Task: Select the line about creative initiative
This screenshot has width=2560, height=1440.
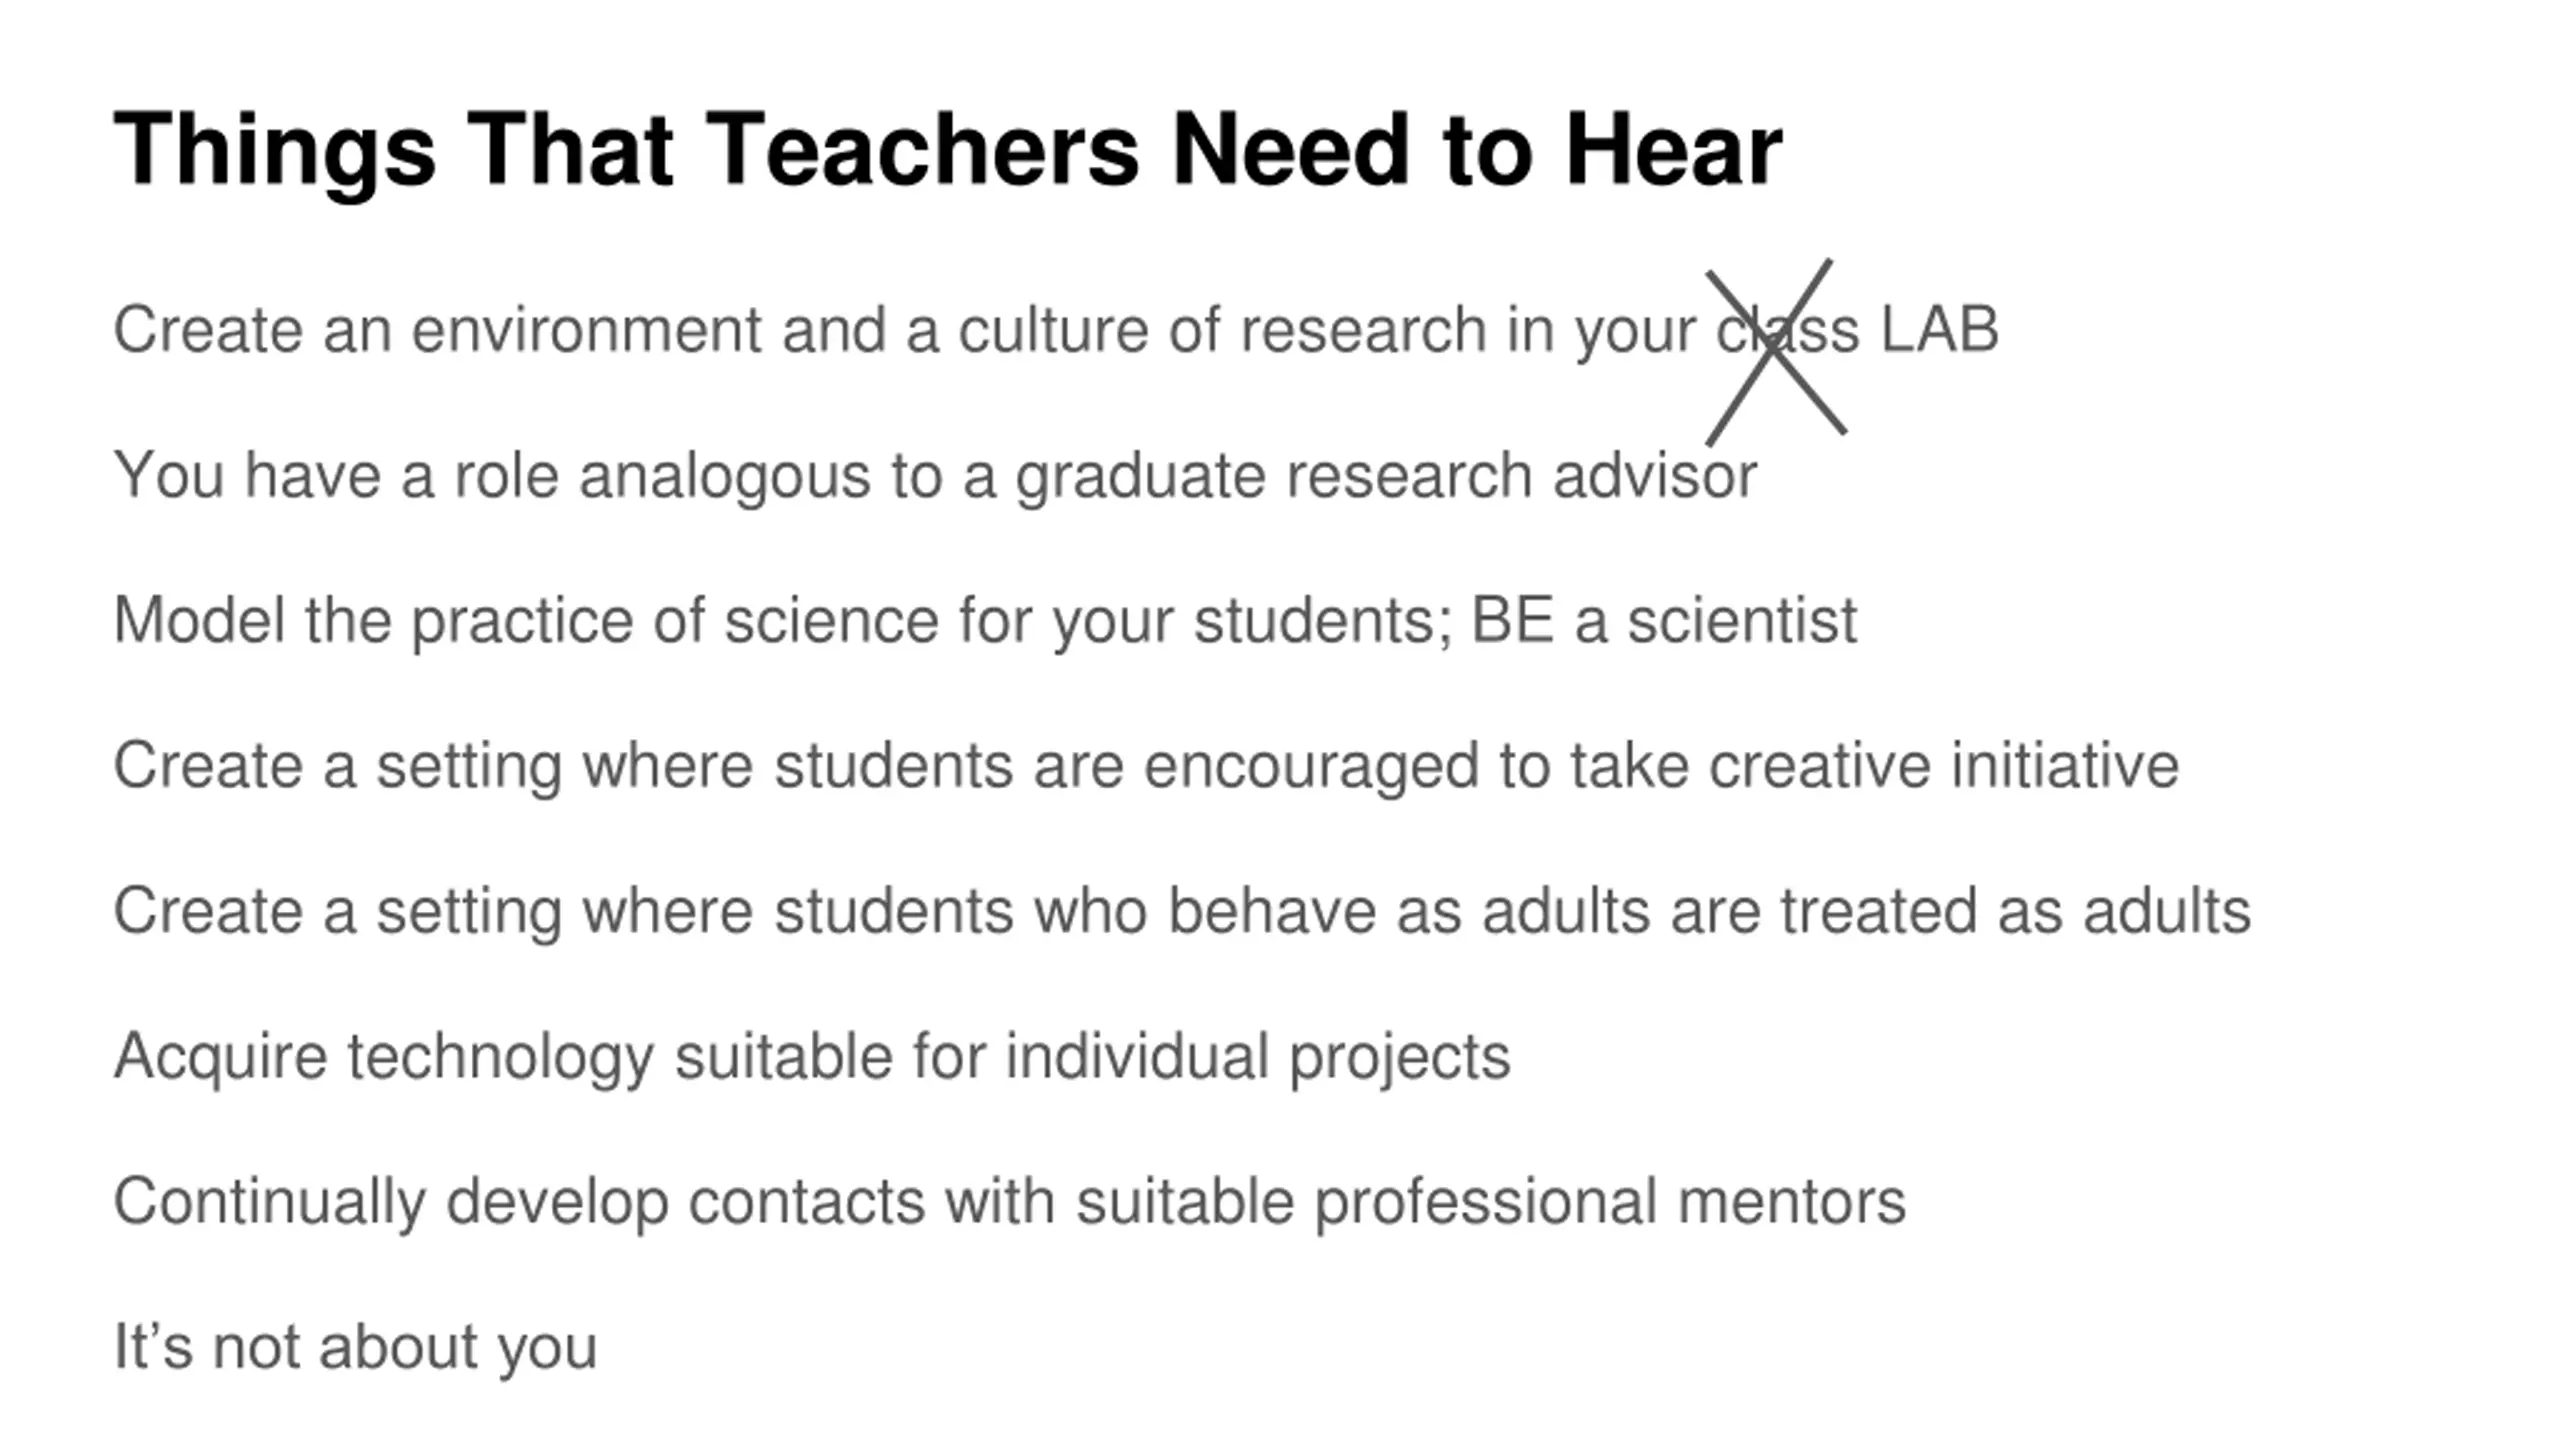Action: click(x=1145, y=768)
